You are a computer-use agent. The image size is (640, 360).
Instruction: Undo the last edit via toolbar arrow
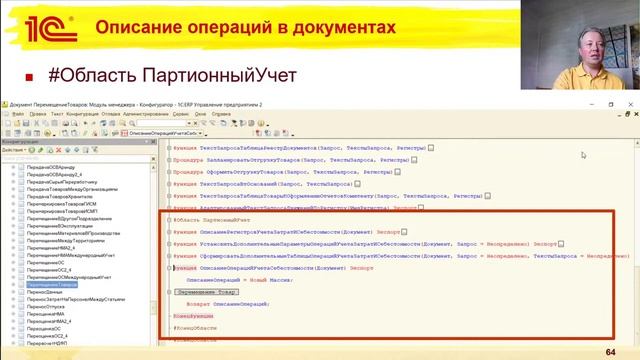coord(85,123)
